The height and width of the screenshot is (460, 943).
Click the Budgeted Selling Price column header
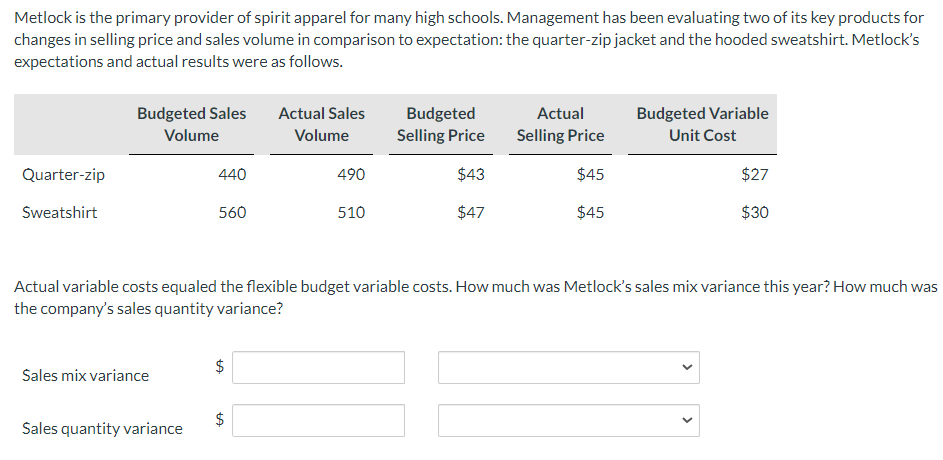point(440,124)
